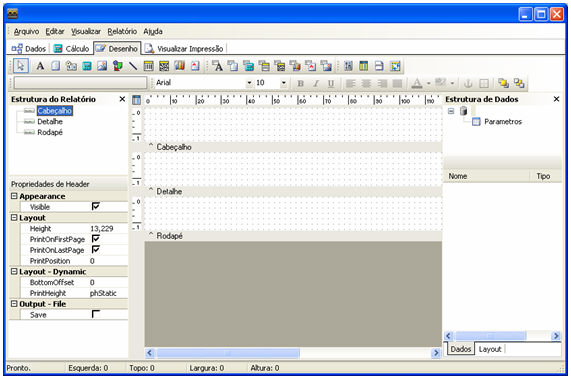
Task: Pick the Chart component tool
Action: point(180,66)
